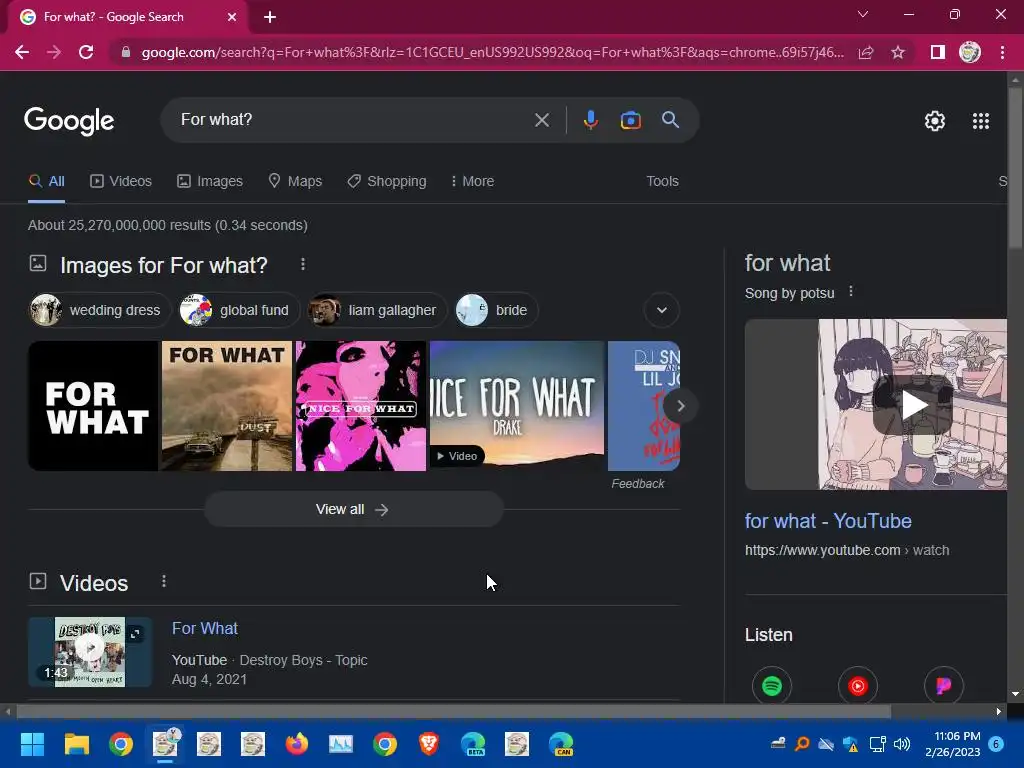Launch Firefox from the taskbar
This screenshot has height=768, width=1024.
pos(296,744)
